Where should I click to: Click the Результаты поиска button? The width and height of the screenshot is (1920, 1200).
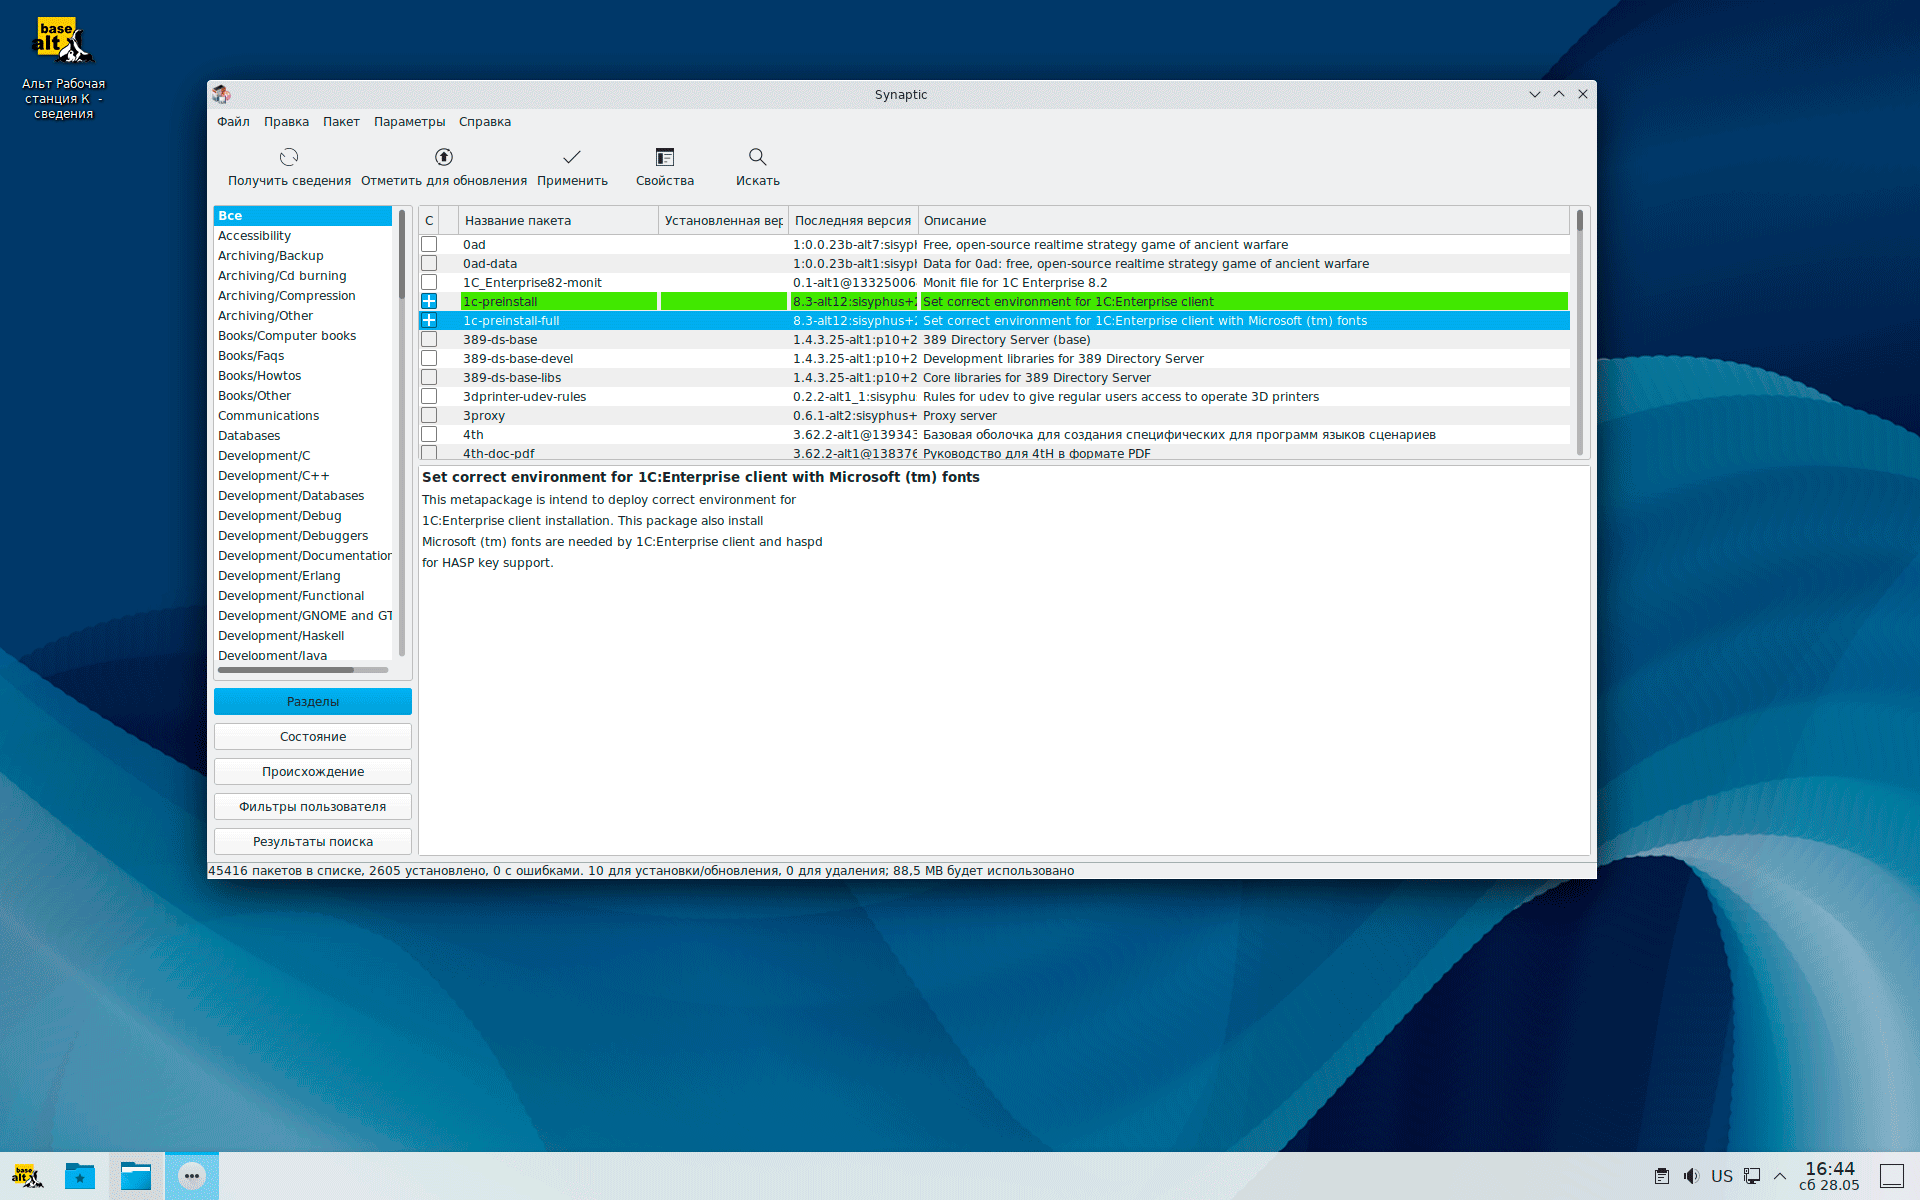point(312,842)
